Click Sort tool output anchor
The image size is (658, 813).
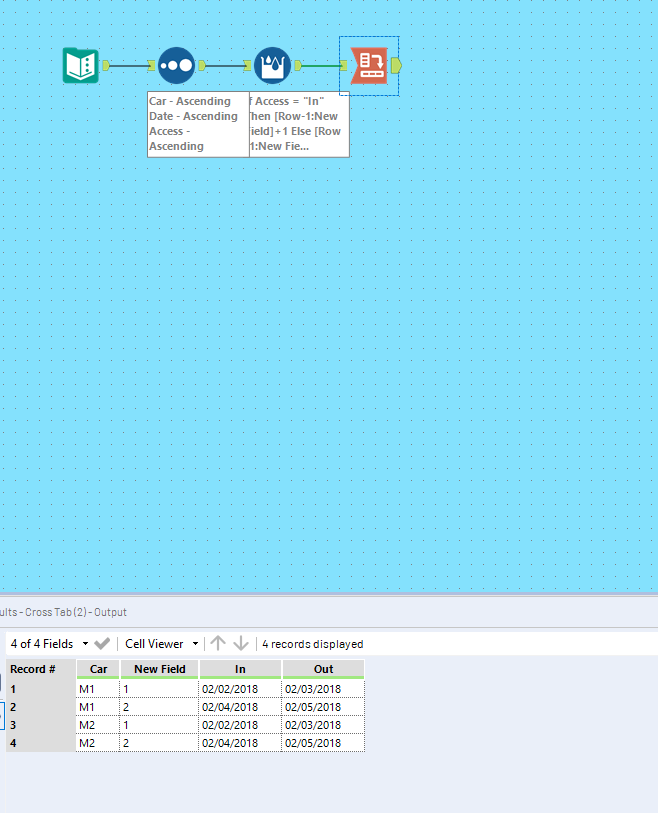202,65
